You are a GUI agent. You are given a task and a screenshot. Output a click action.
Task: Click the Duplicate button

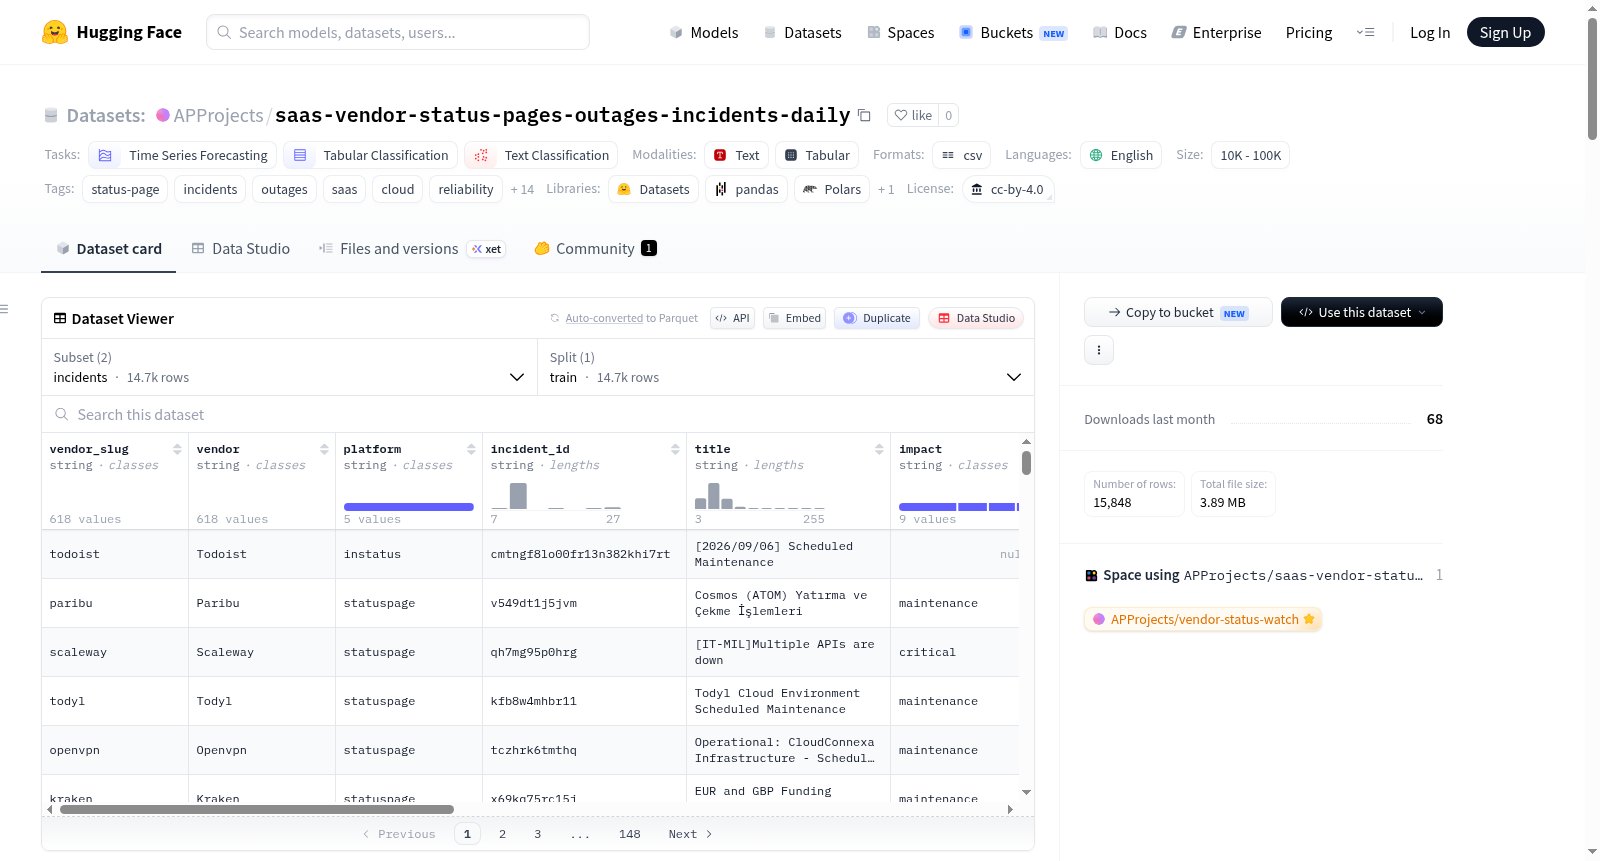[x=877, y=318]
